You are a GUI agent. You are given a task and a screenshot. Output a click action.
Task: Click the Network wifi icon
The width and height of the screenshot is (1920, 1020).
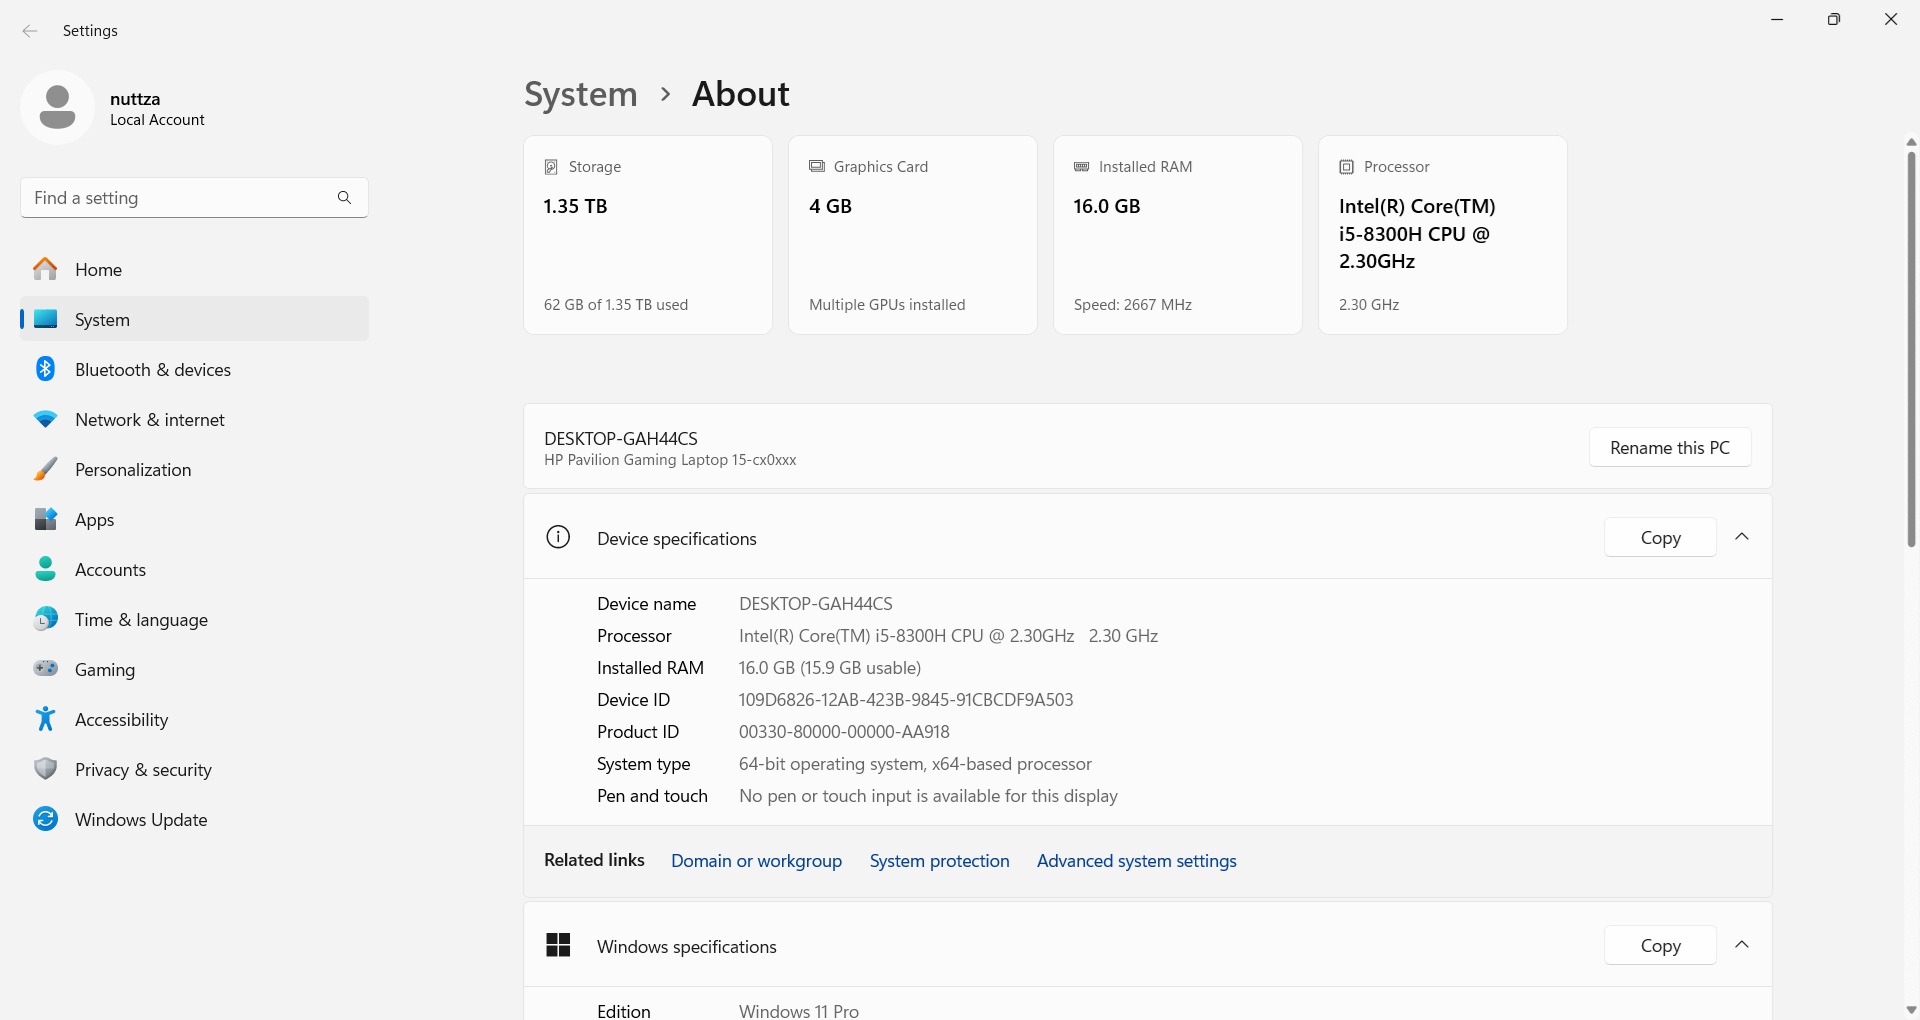coord(45,419)
